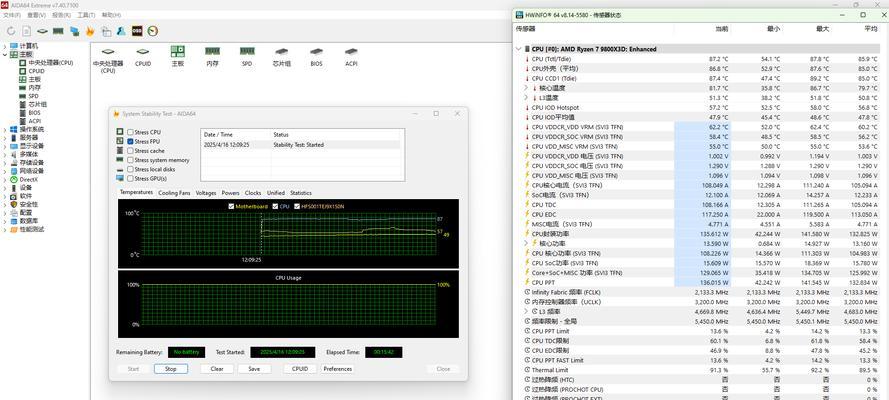The image size is (889, 400).
Task: Open BIOS large icon in main pane
Action: coord(316,57)
